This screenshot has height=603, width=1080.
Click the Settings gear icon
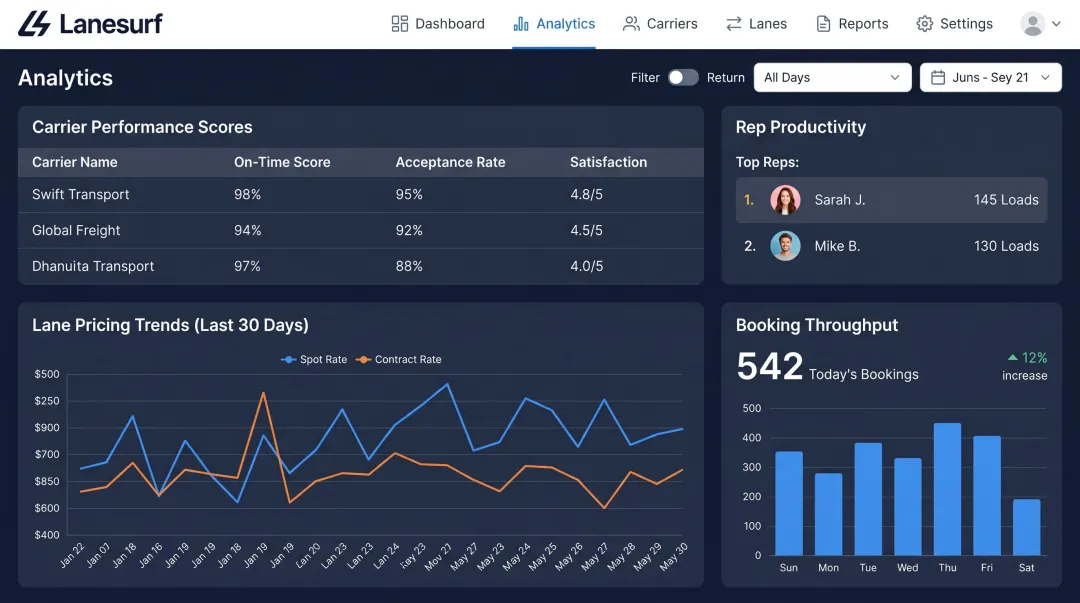(924, 24)
